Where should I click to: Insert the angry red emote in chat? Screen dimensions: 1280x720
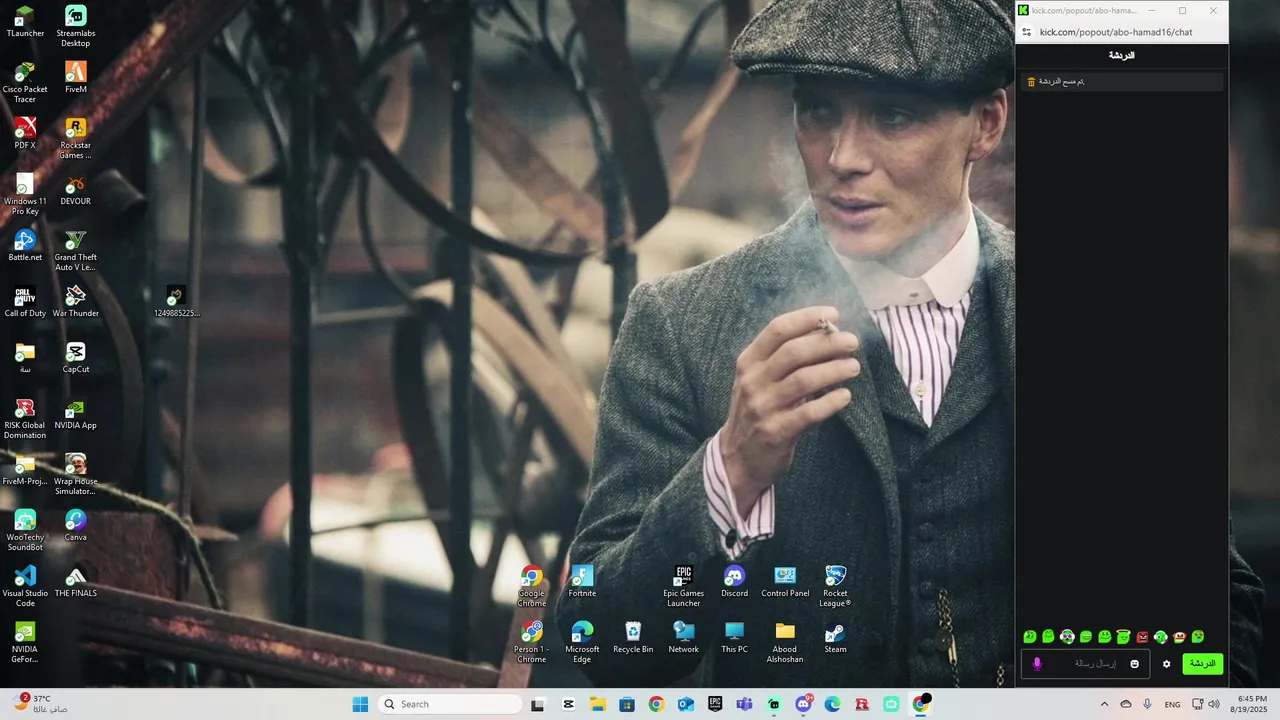pyautogui.click(x=1142, y=637)
